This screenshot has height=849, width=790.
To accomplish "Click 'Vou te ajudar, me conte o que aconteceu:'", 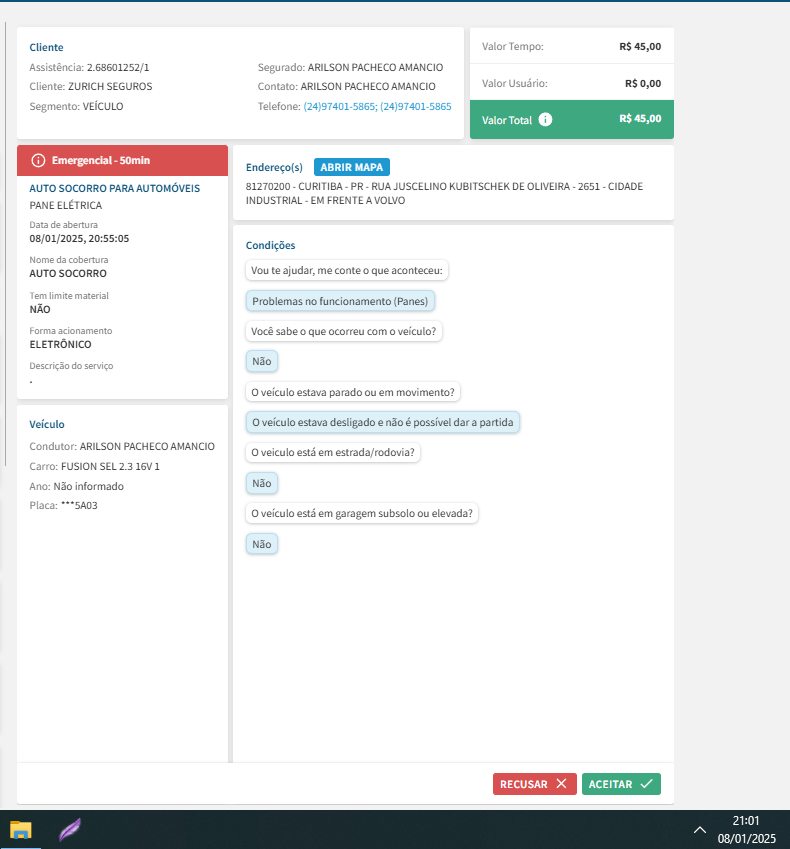I will click(x=347, y=270).
